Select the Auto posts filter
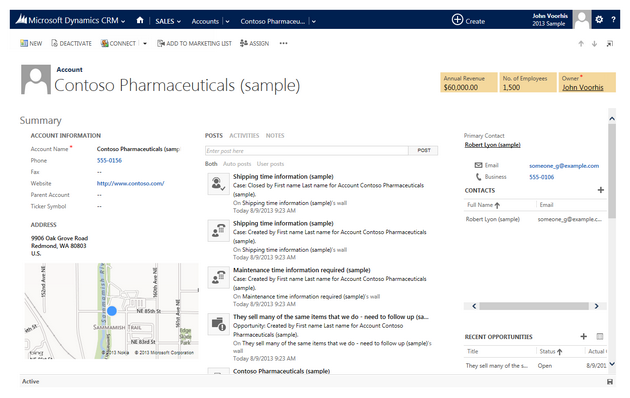630x398 pixels. tap(237, 164)
